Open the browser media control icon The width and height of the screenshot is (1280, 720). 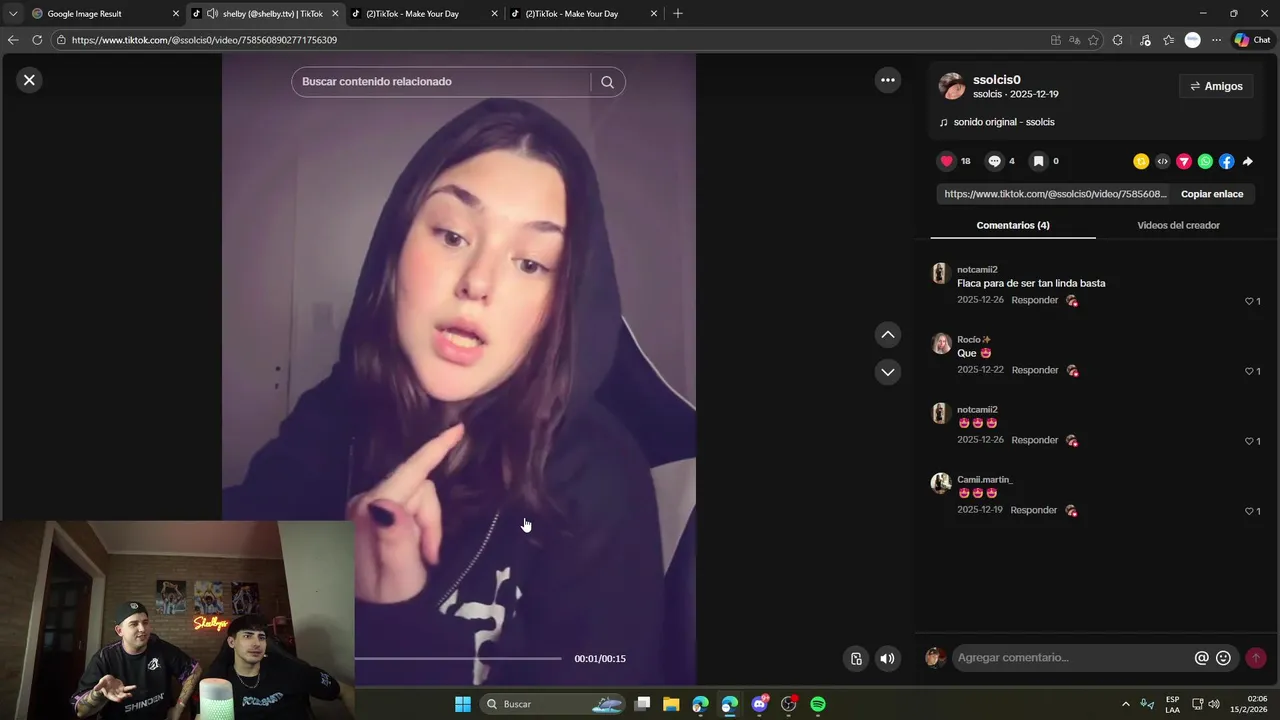(1145, 40)
